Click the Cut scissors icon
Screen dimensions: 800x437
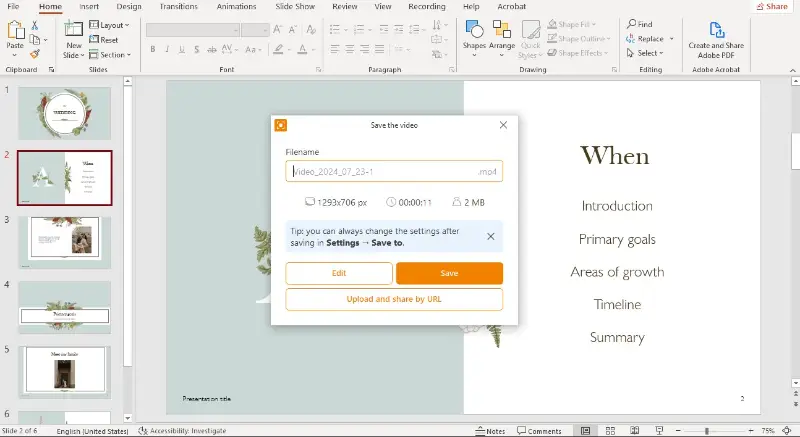(35, 25)
